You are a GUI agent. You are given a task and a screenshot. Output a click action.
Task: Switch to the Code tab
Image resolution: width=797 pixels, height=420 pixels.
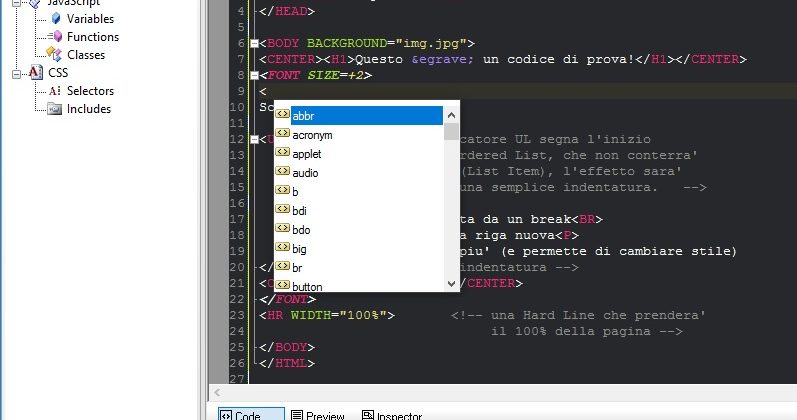251,414
